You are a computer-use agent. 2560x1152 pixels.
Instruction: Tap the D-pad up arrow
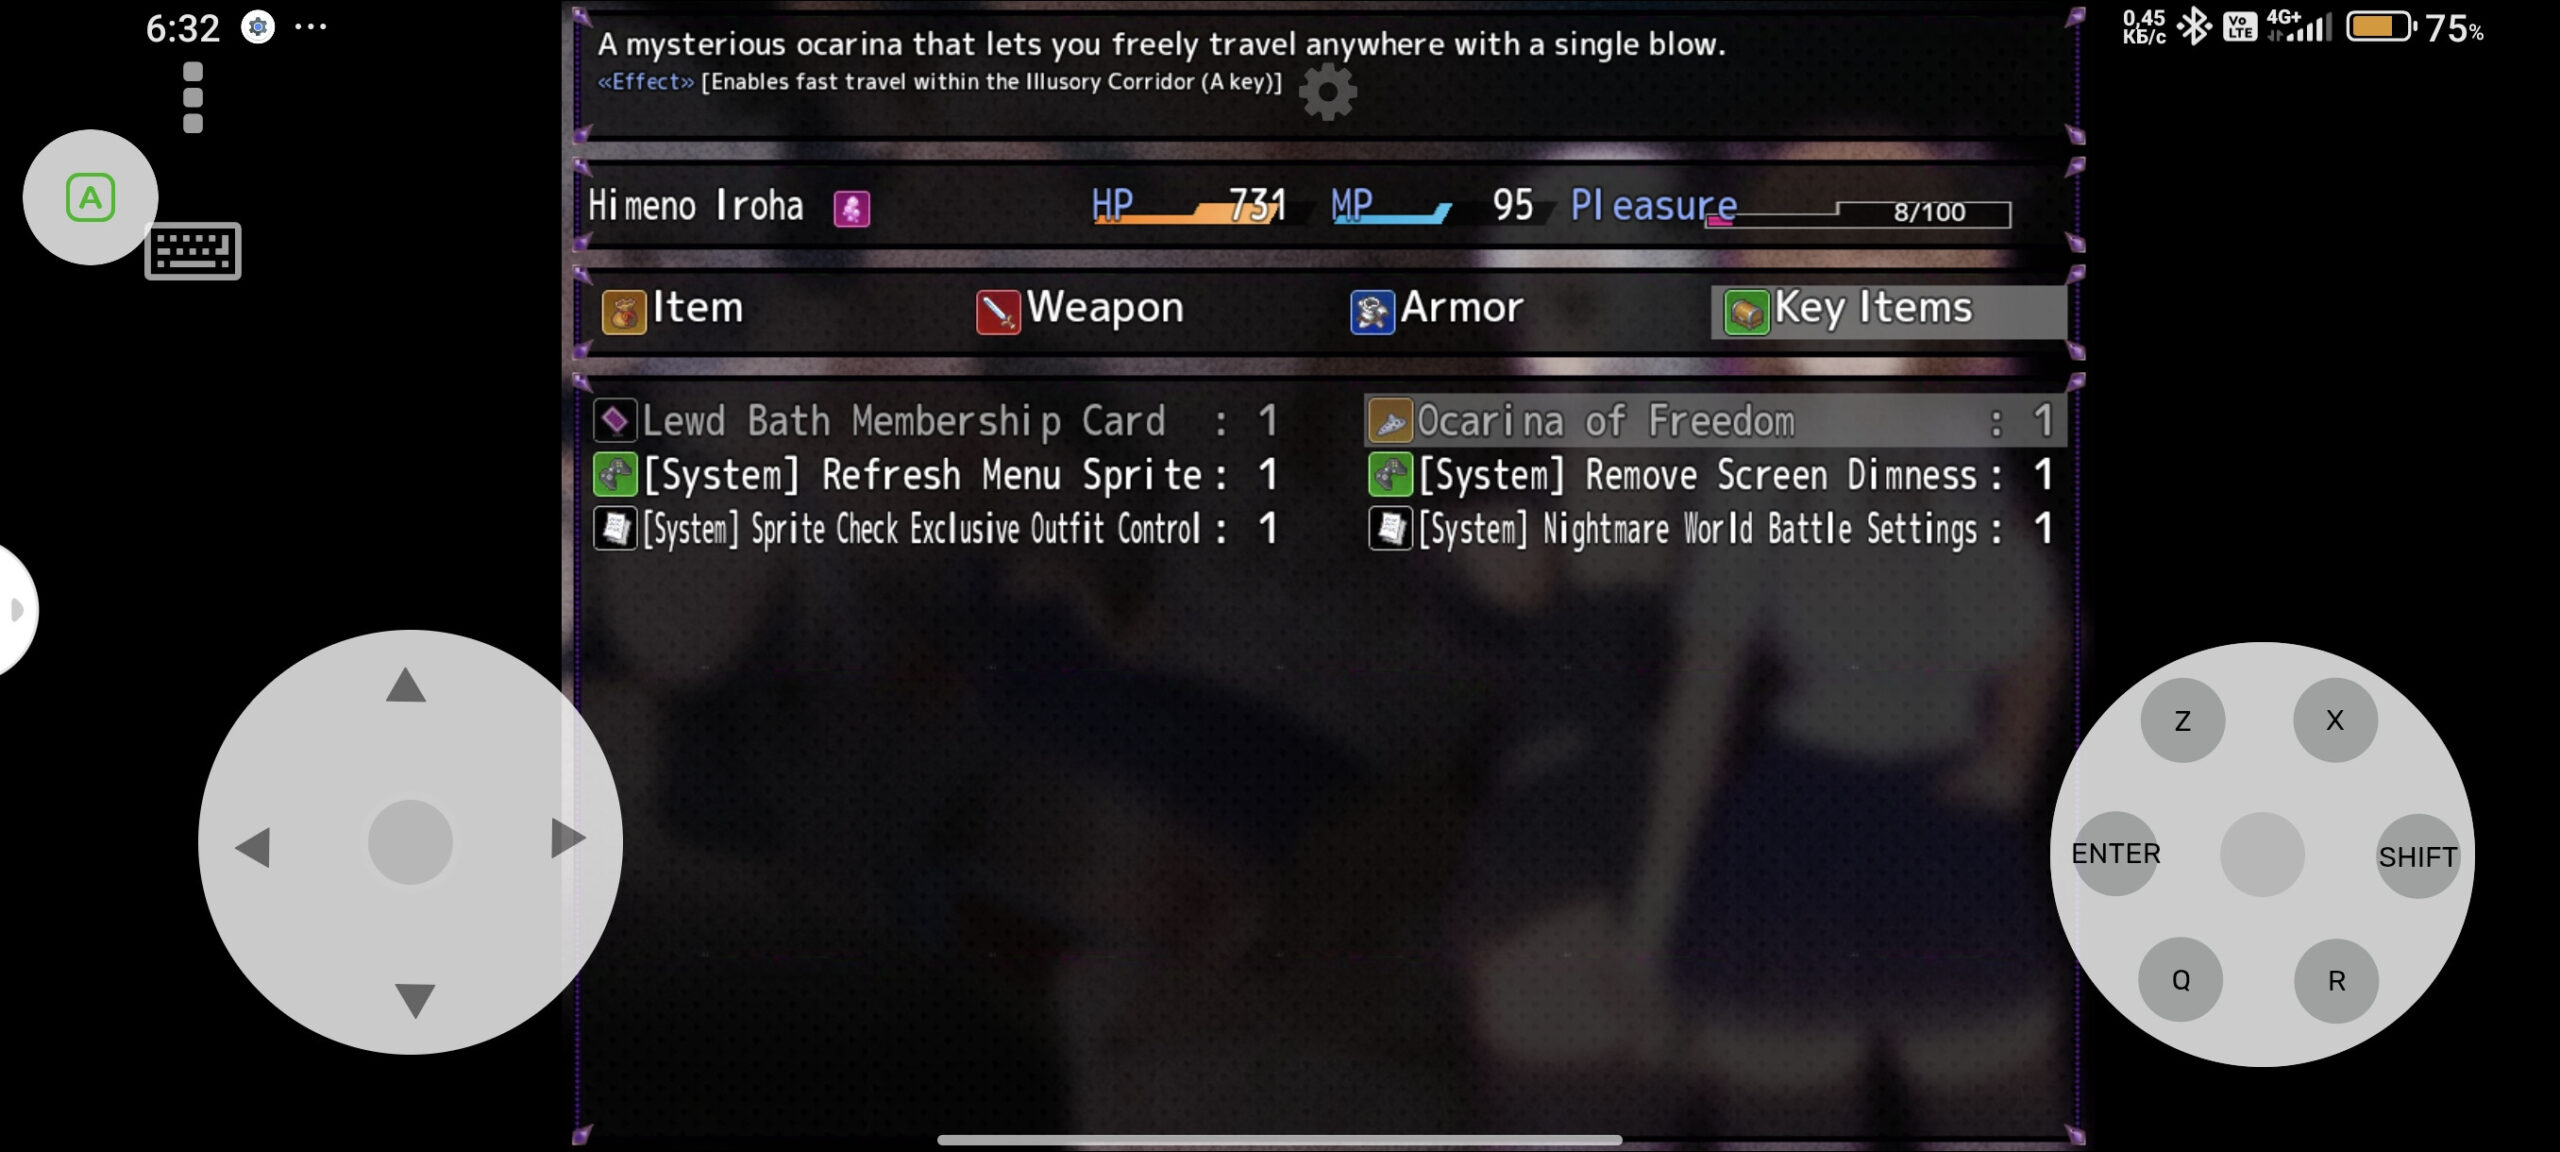click(x=406, y=686)
